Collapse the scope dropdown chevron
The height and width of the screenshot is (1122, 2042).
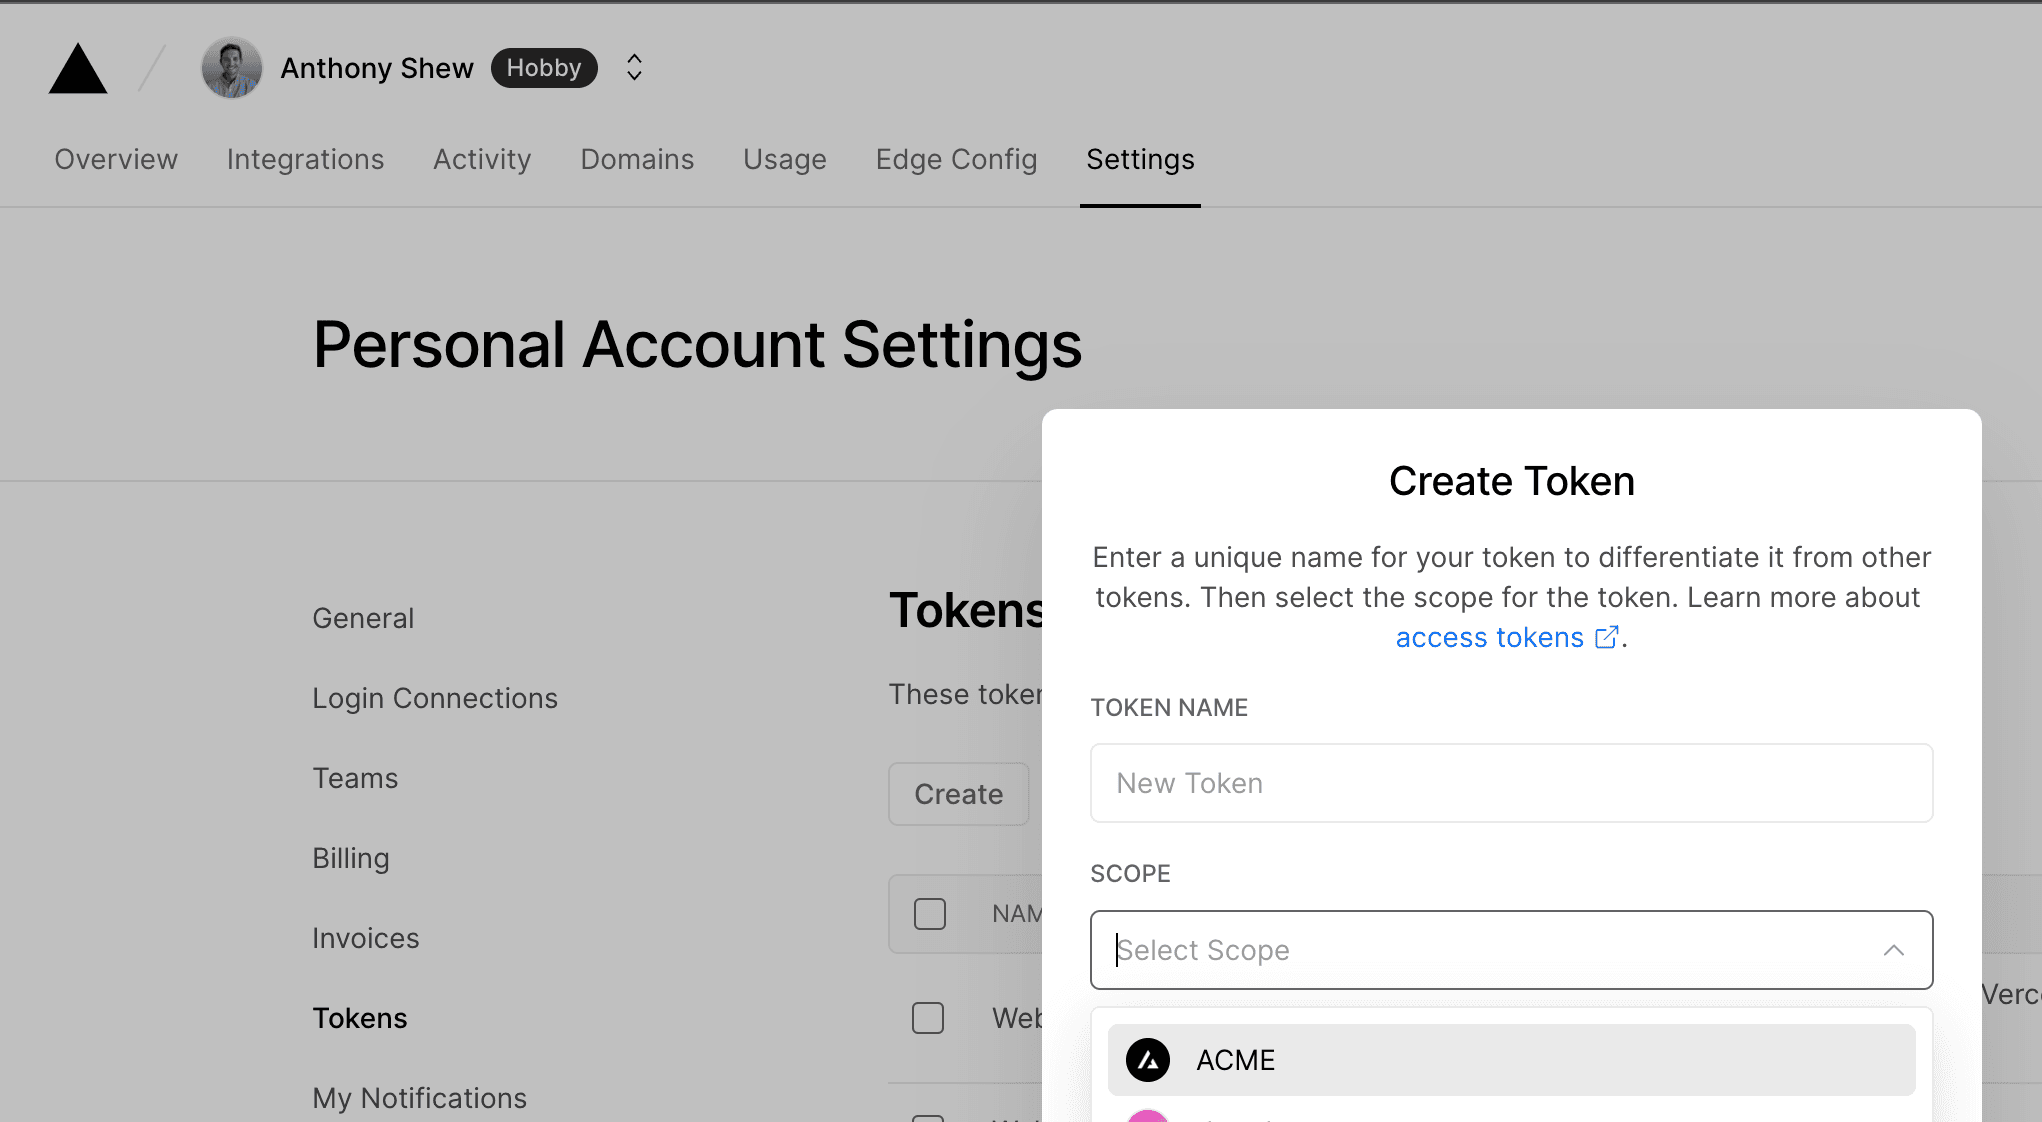pyautogui.click(x=1894, y=951)
